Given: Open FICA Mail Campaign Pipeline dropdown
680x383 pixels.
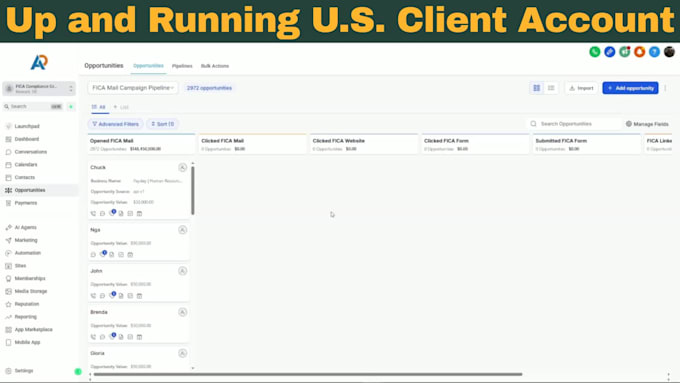Looking at the screenshot, I should [x=133, y=88].
